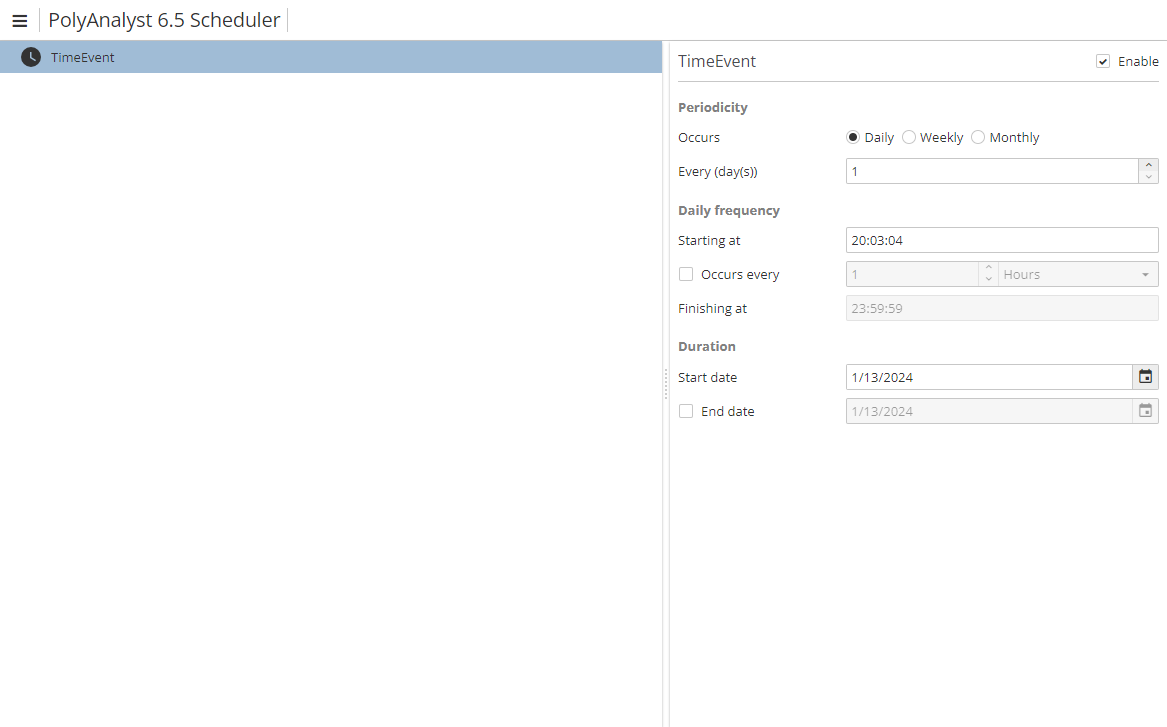Click the vertical panel splitter handle
This screenshot has width=1167, height=727.
click(x=665, y=384)
